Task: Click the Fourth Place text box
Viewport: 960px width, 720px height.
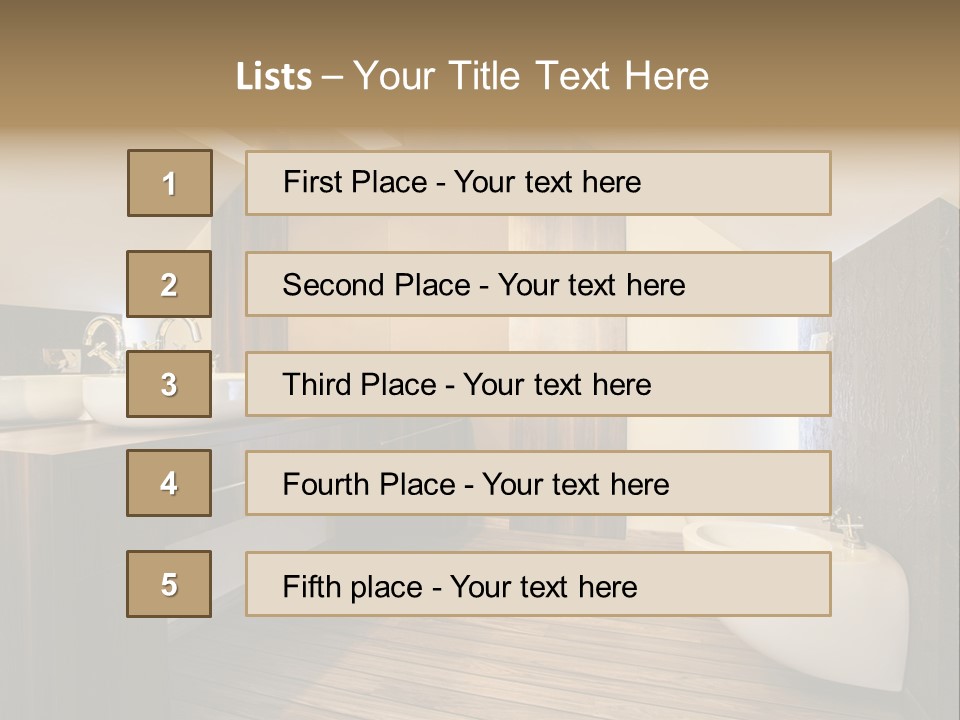Action: coord(538,483)
